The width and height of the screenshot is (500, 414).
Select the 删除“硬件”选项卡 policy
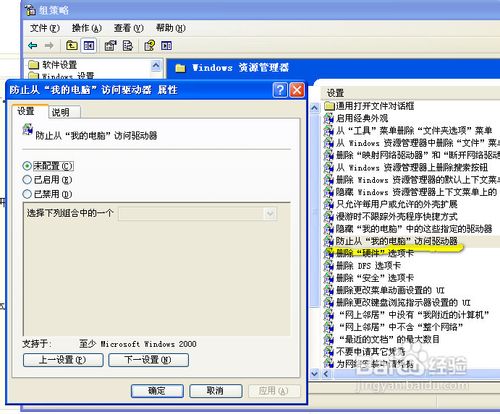pos(375,253)
